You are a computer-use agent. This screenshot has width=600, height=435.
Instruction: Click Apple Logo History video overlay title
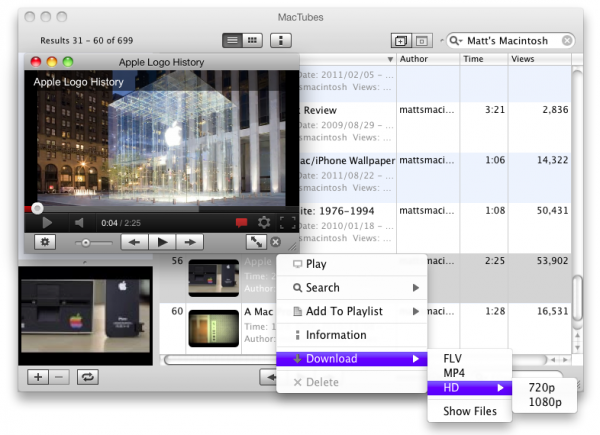coord(78,82)
